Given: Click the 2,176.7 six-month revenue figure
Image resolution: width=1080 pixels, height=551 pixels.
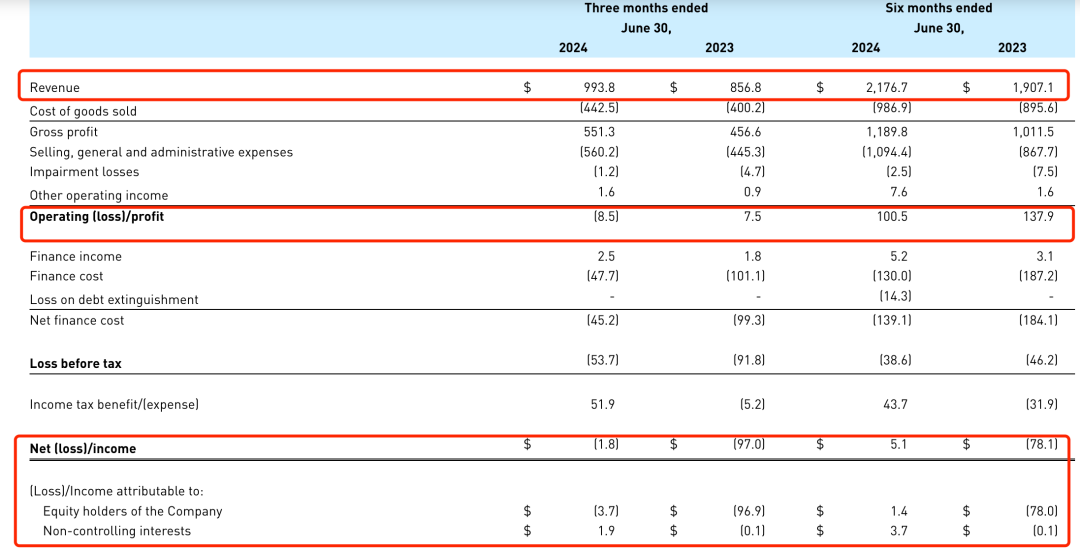Looking at the screenshot, I should click(x=888, y=88).
